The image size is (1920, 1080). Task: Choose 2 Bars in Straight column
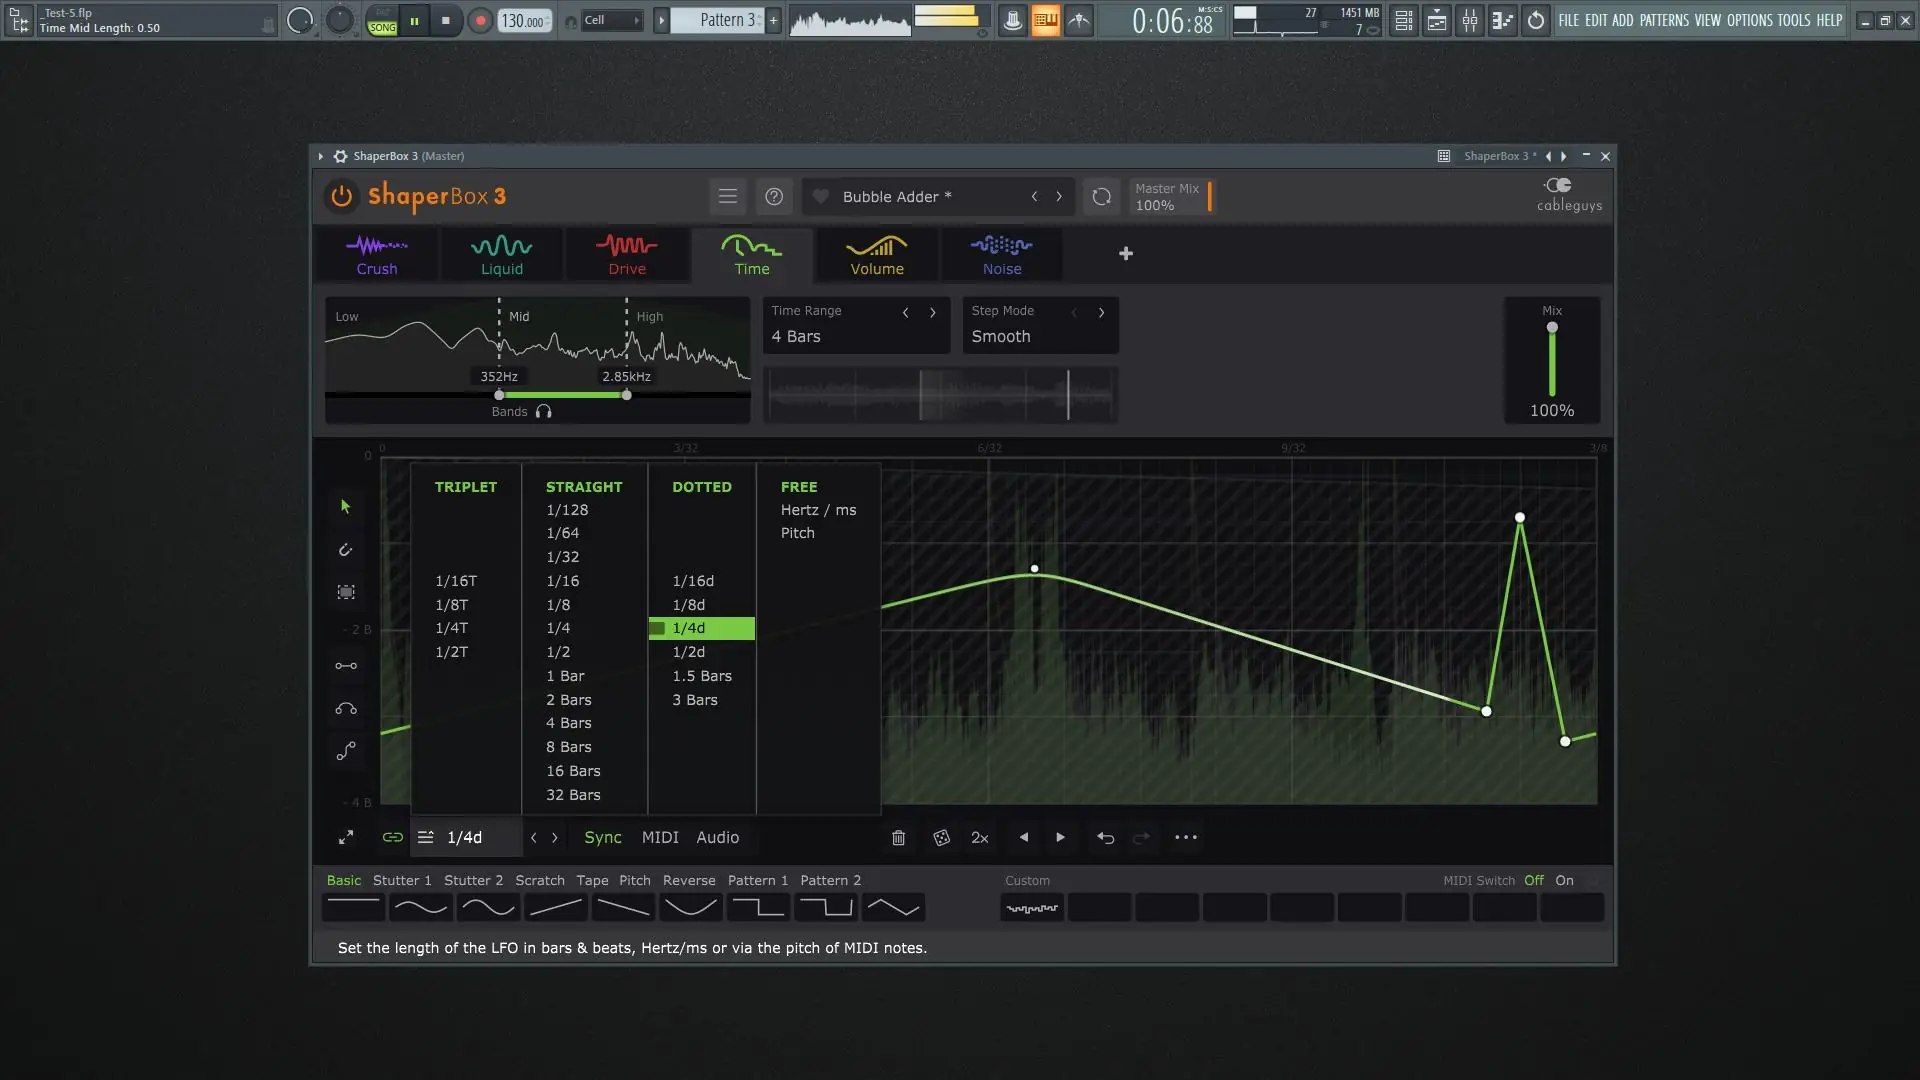pyautogui.click(x=568, y=700)
